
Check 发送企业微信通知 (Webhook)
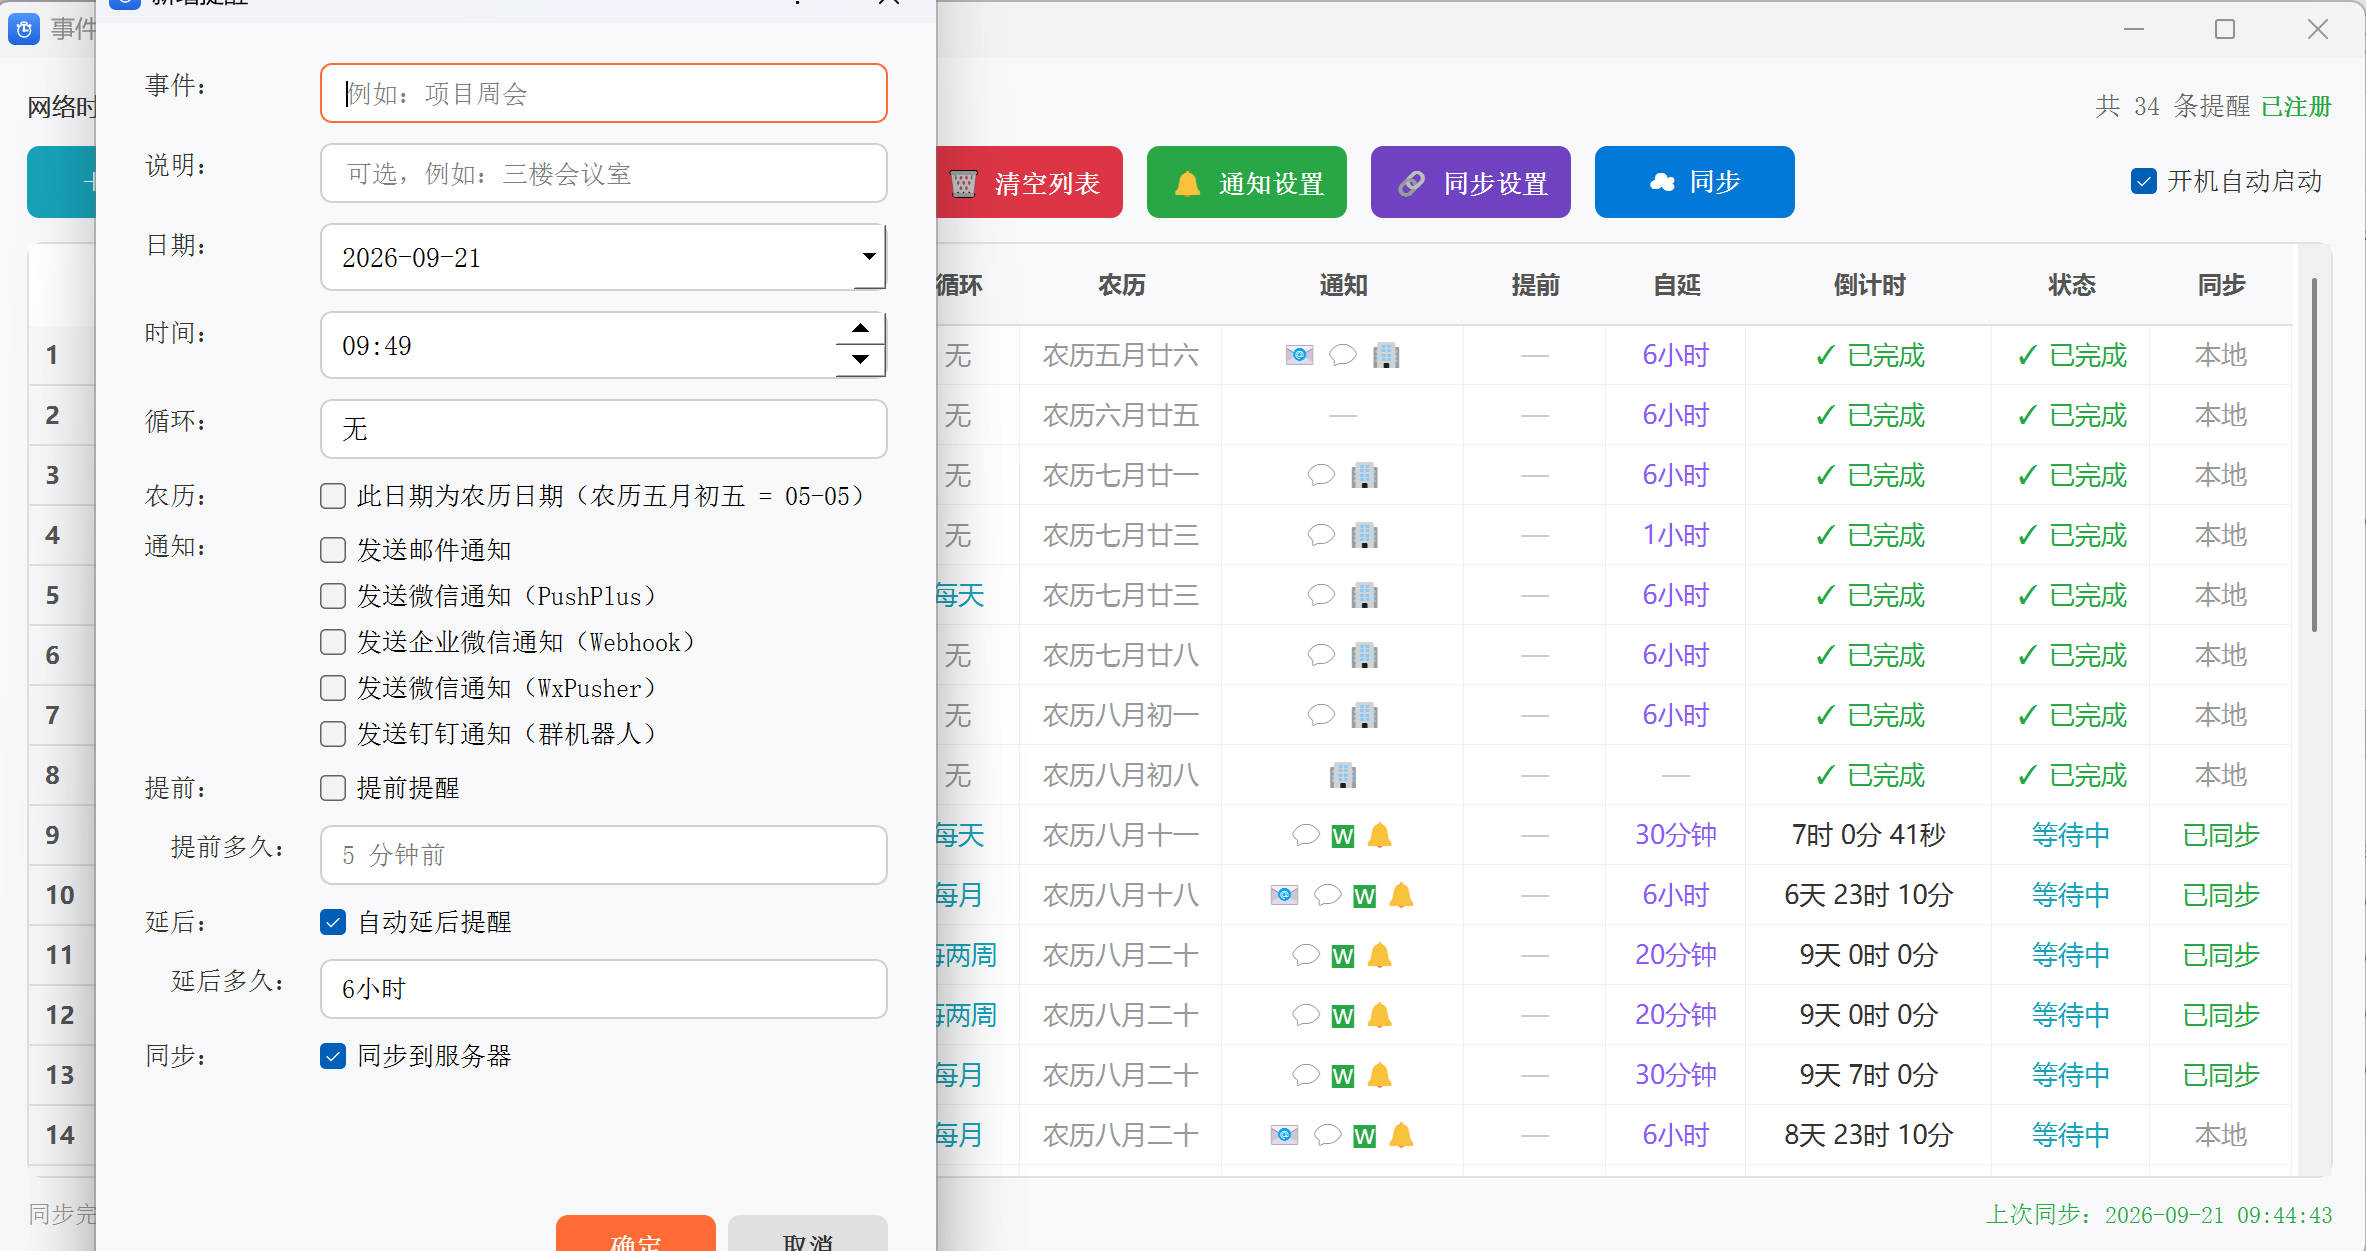click(x=333, y=642)
